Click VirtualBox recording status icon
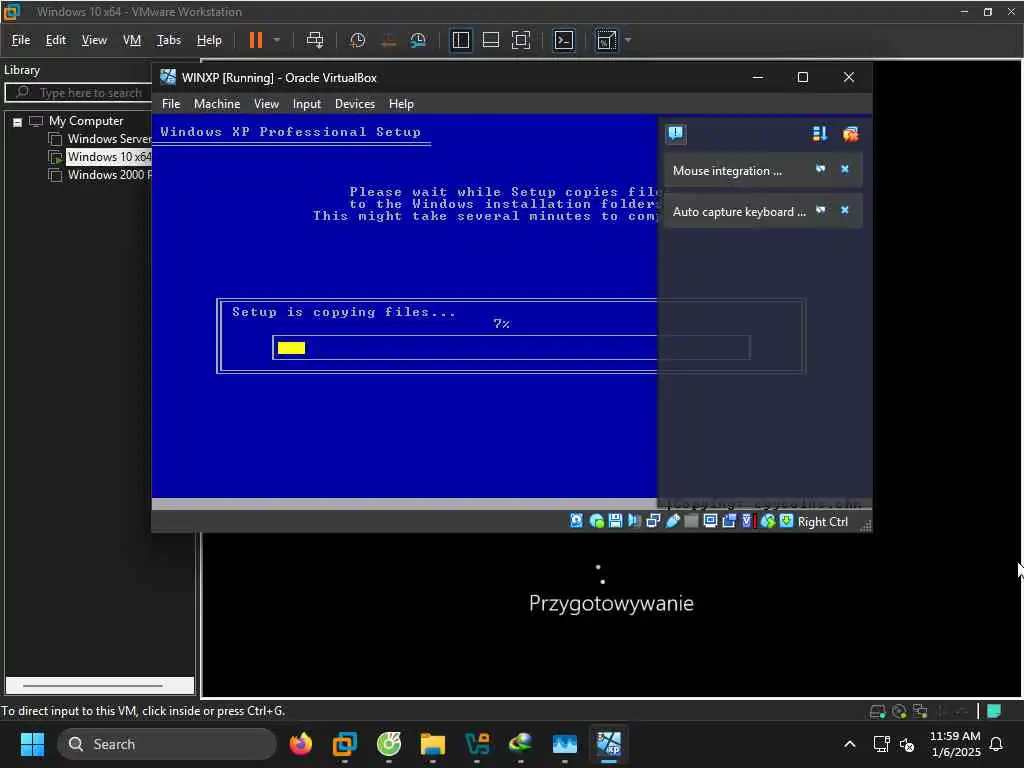Image resolution: width=1024 pixels, height=768 pixels. point(729,521)
